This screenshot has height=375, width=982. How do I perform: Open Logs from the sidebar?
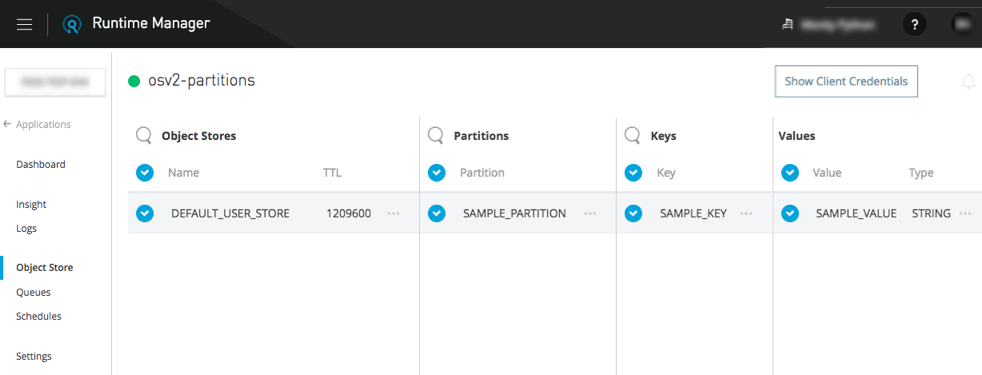(26, 229)
